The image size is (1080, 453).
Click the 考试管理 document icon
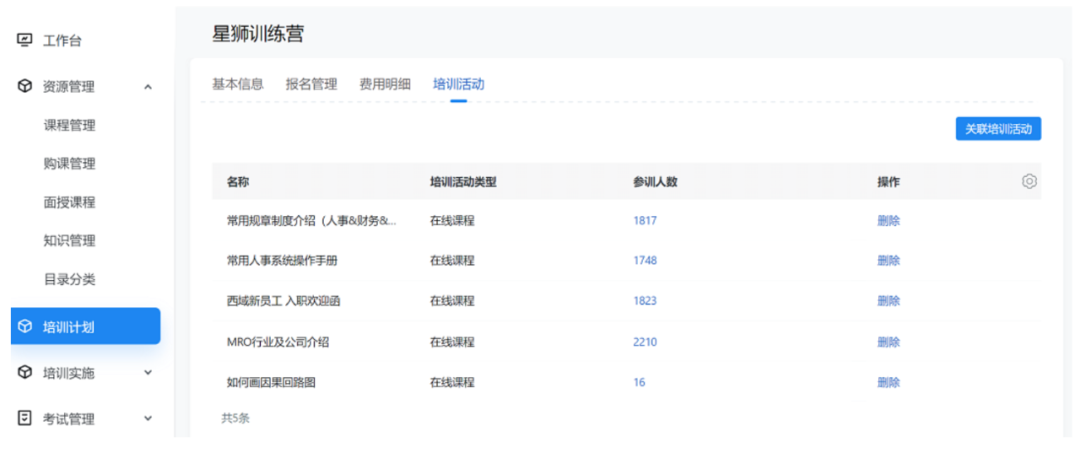click(25, 419)
